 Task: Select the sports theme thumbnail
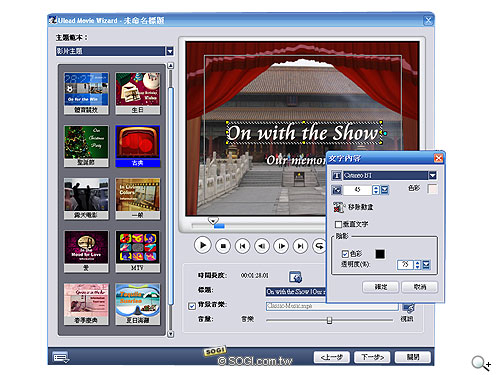click(86, 94)
